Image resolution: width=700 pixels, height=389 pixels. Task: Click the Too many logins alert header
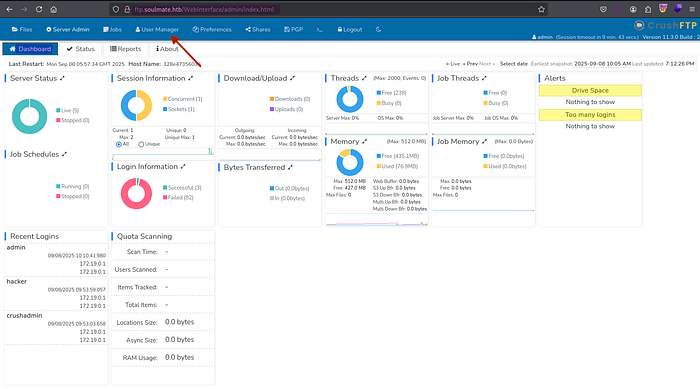coord(590,115)
